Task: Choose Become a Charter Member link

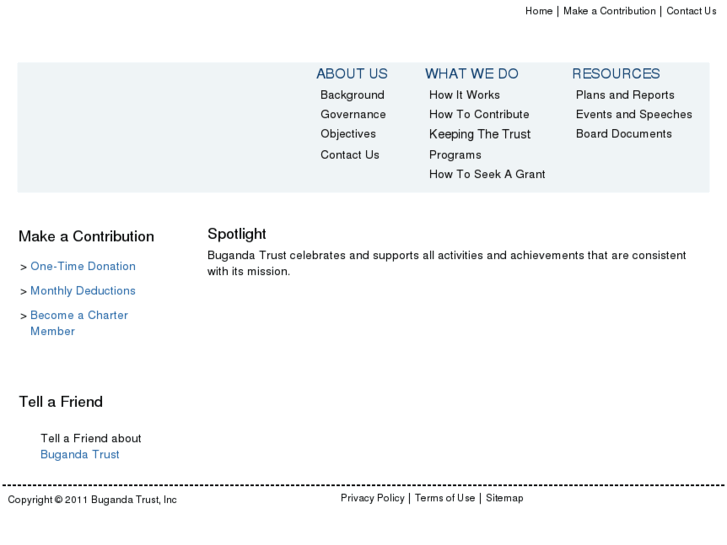Action: [x=79, y=323]
